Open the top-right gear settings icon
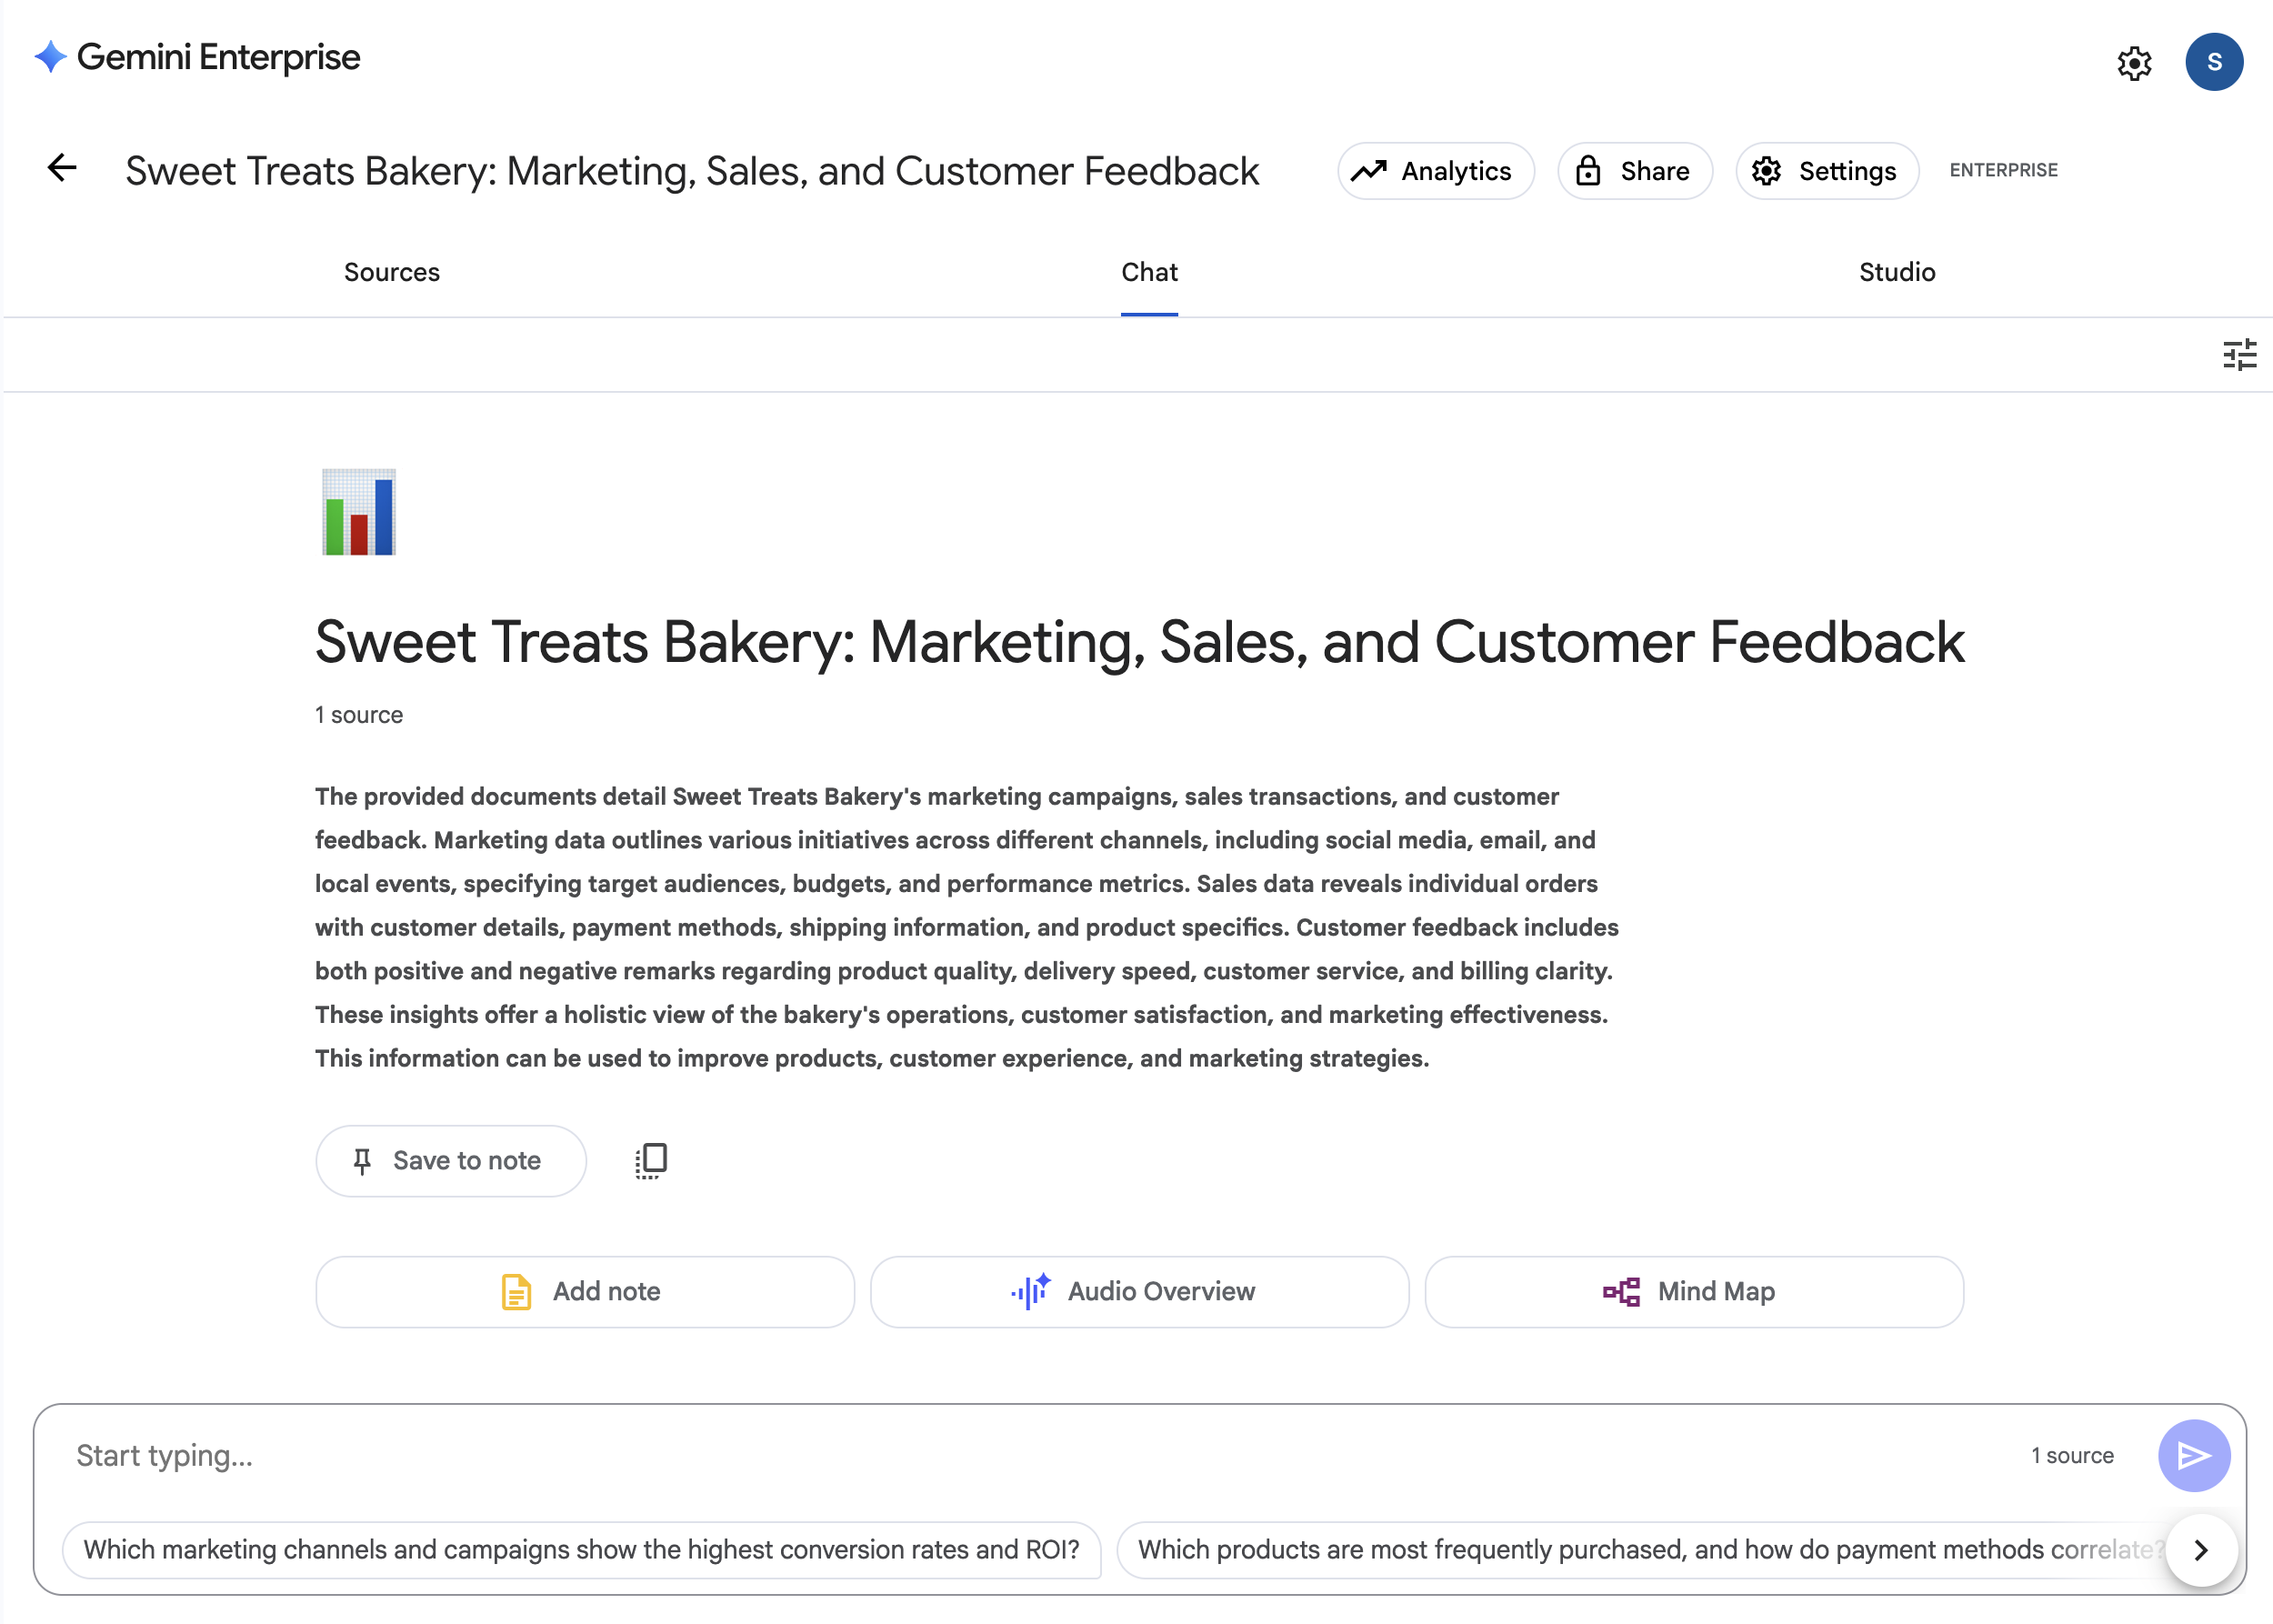The width and height of the screenshot is (2273, 1624). click(x=2133, y=63)
